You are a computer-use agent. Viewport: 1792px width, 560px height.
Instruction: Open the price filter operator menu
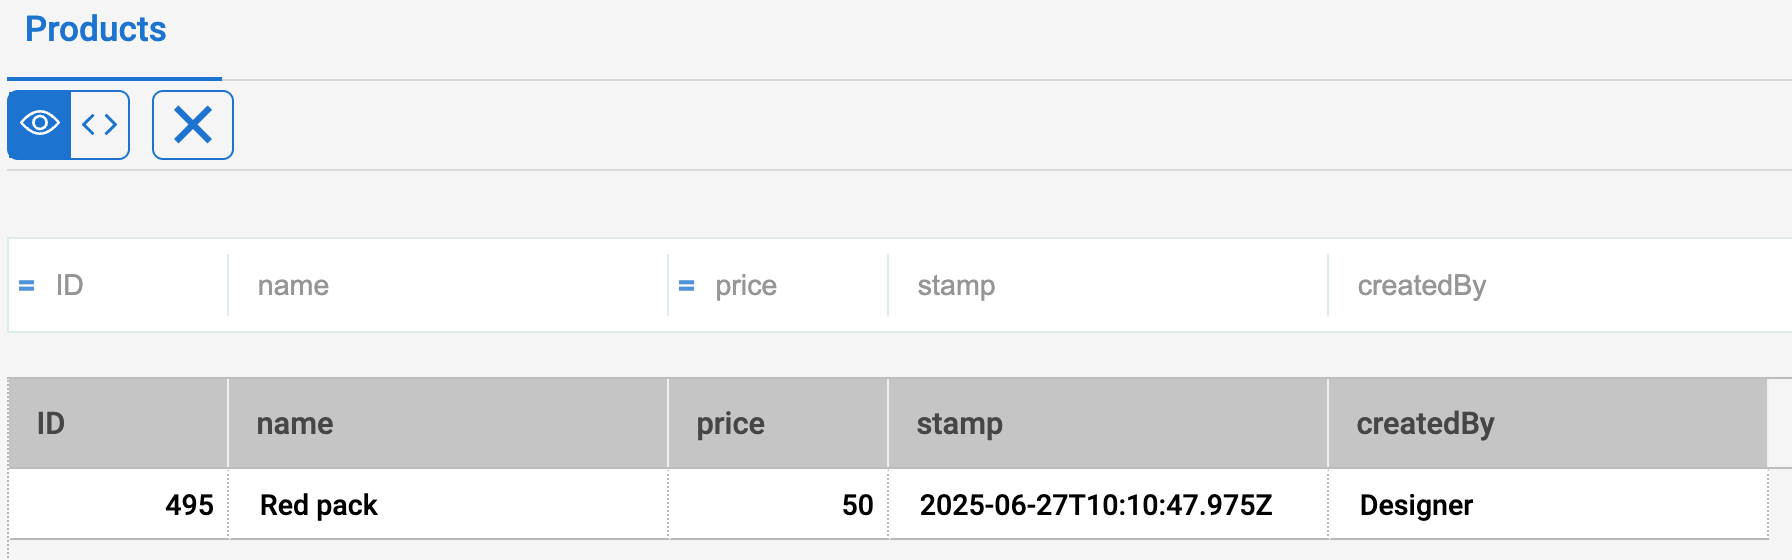coord(687,286)
